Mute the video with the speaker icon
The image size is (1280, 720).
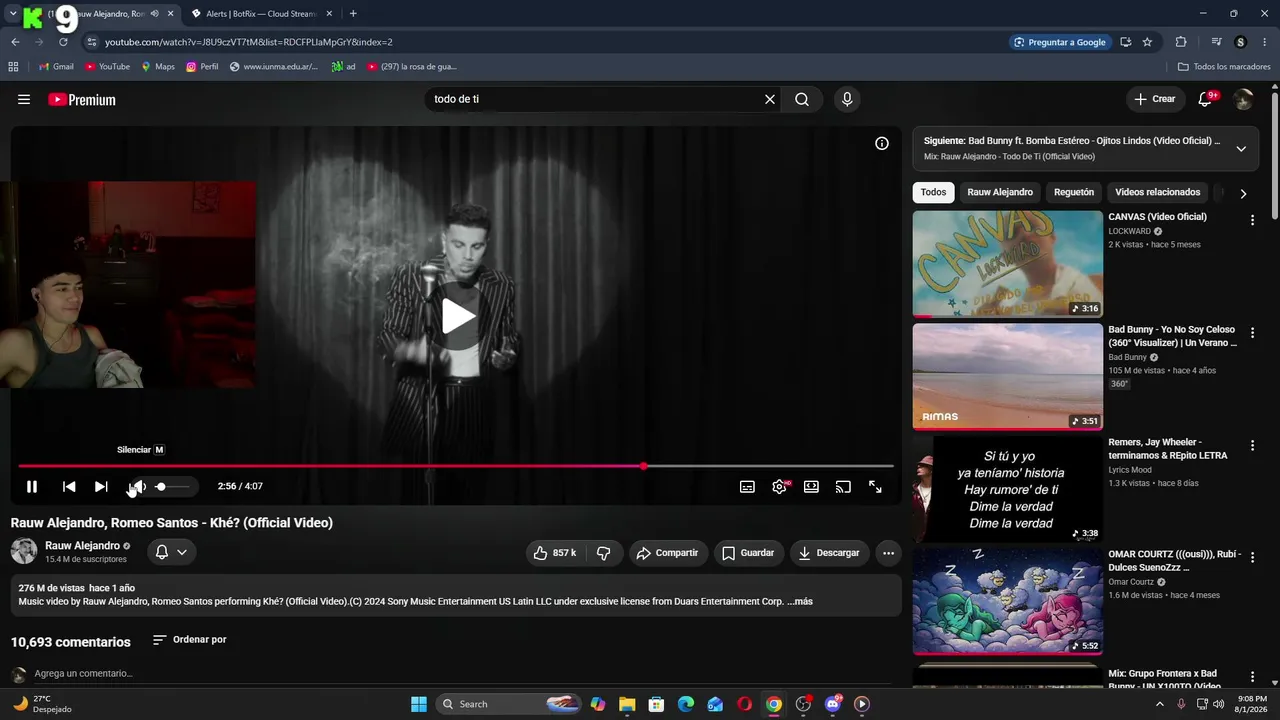click(137, 487)
